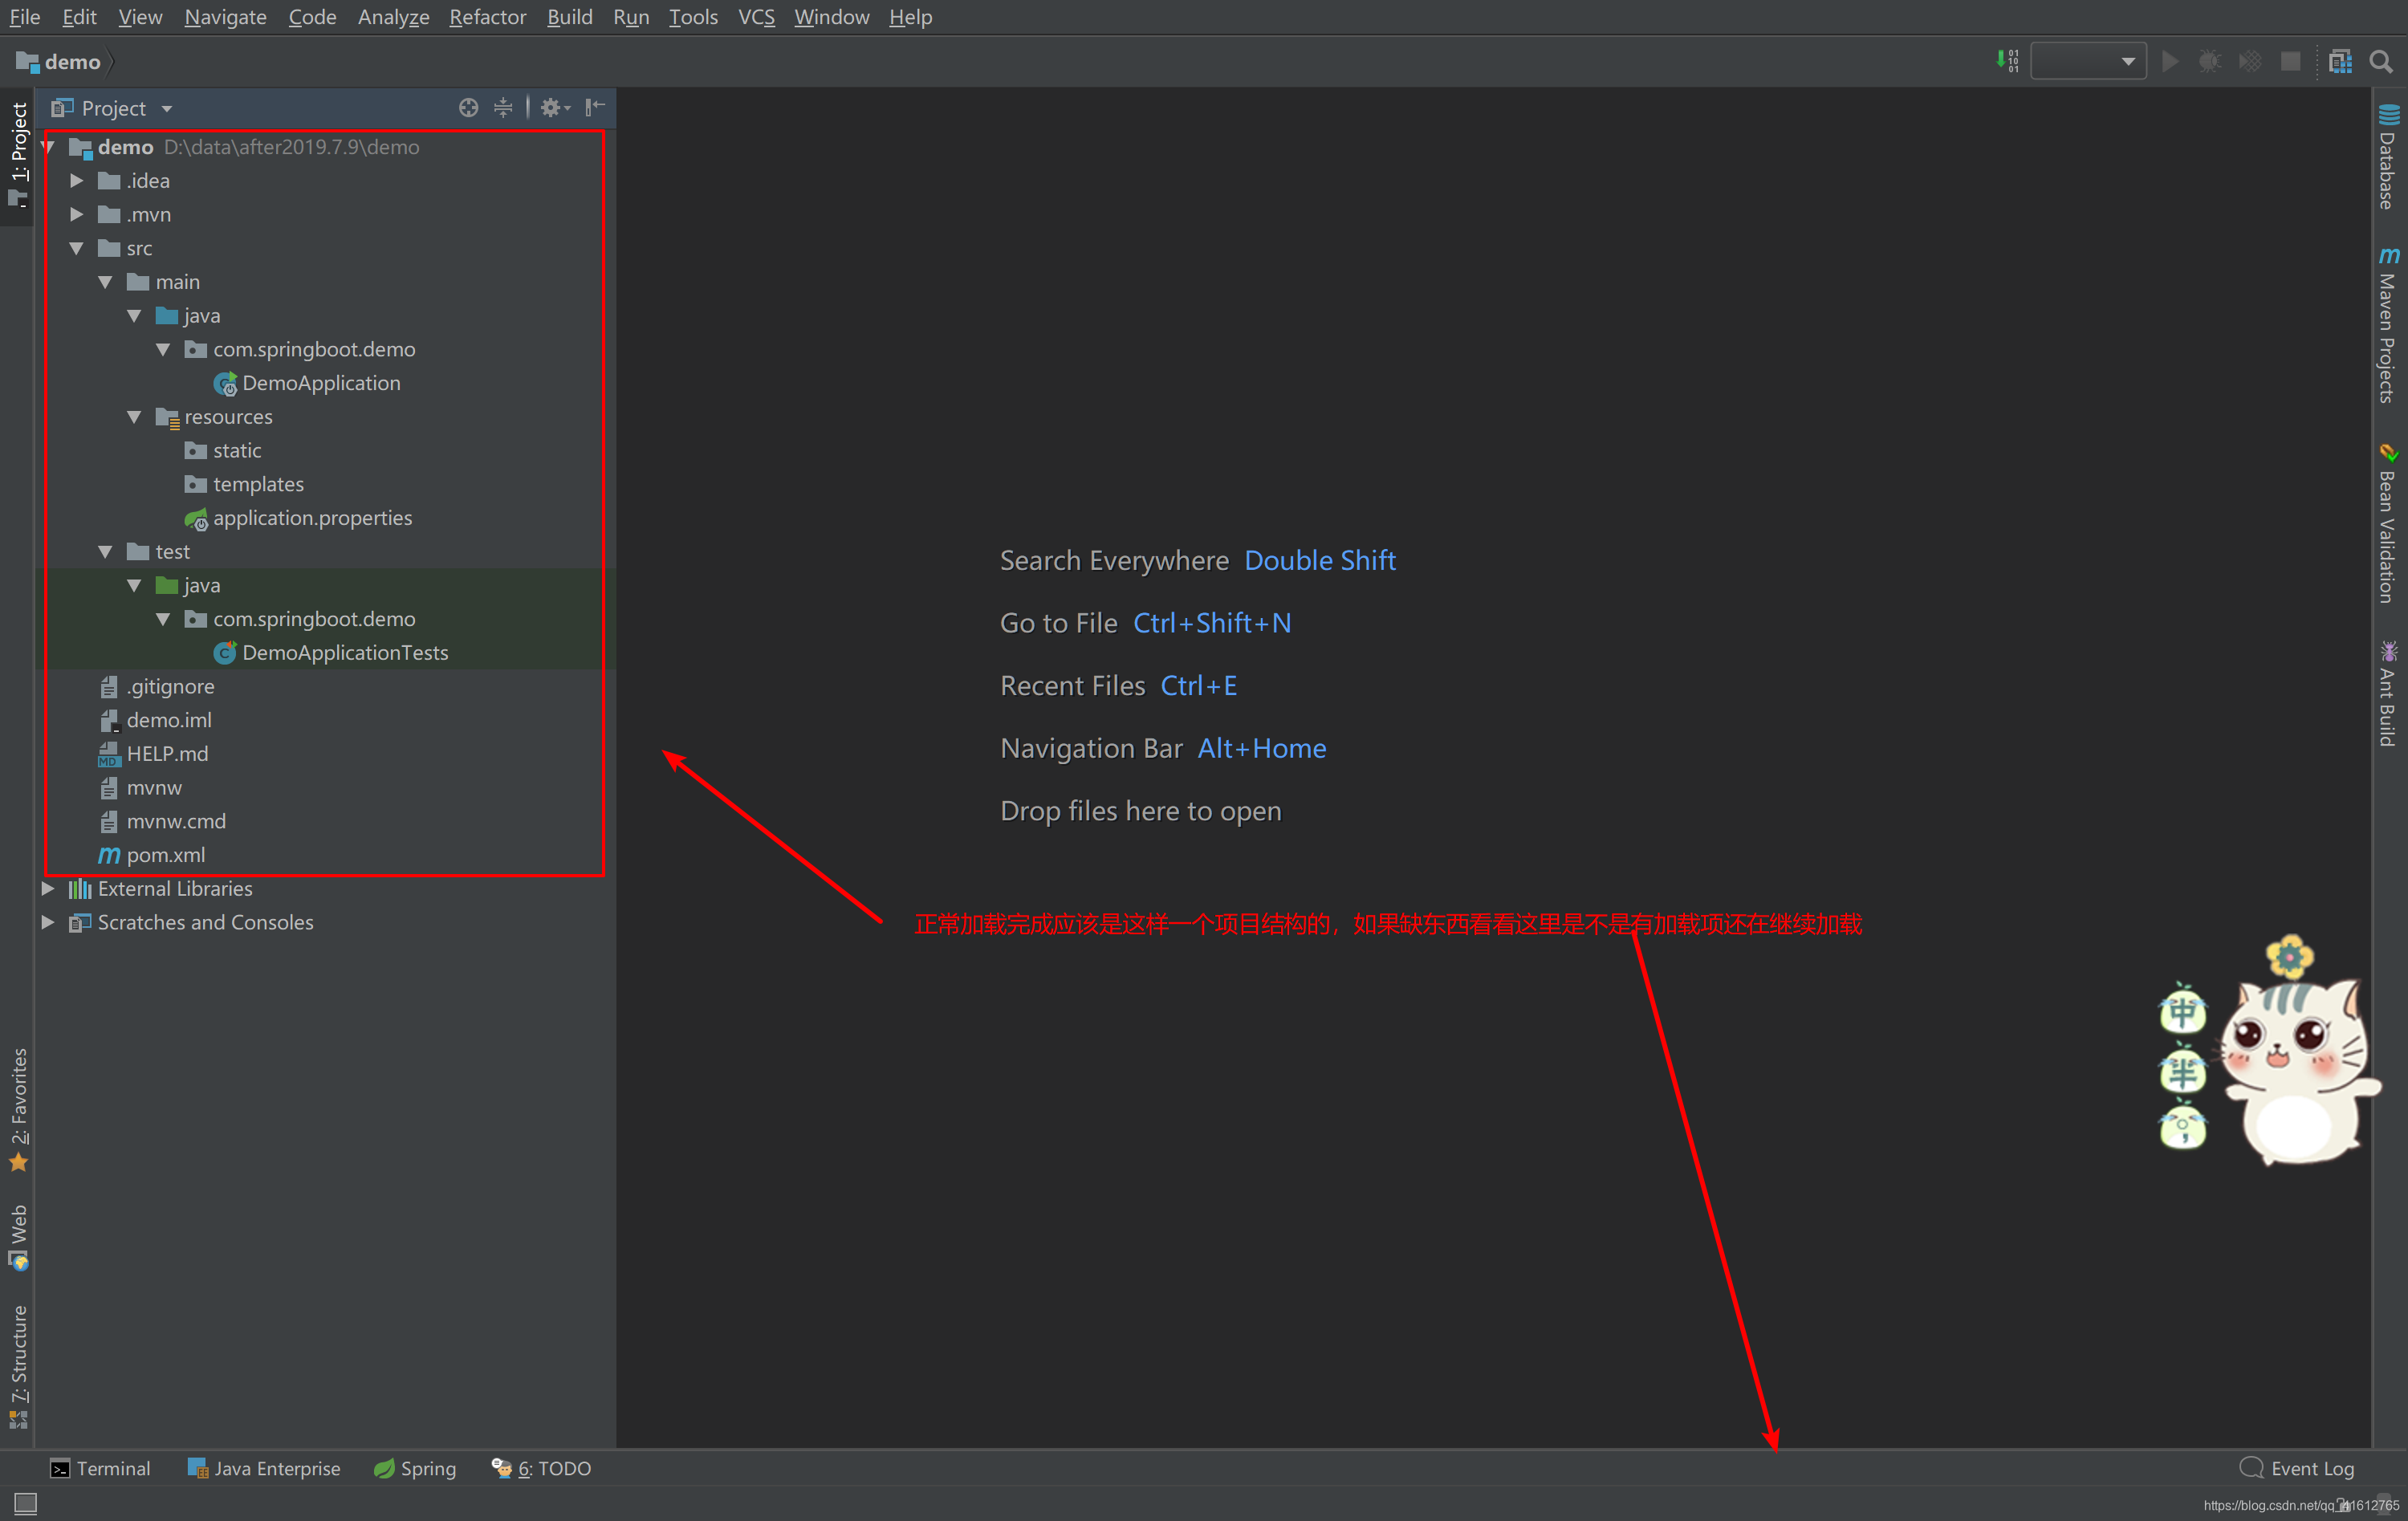Open the Refactor menu

pos(487,17)
